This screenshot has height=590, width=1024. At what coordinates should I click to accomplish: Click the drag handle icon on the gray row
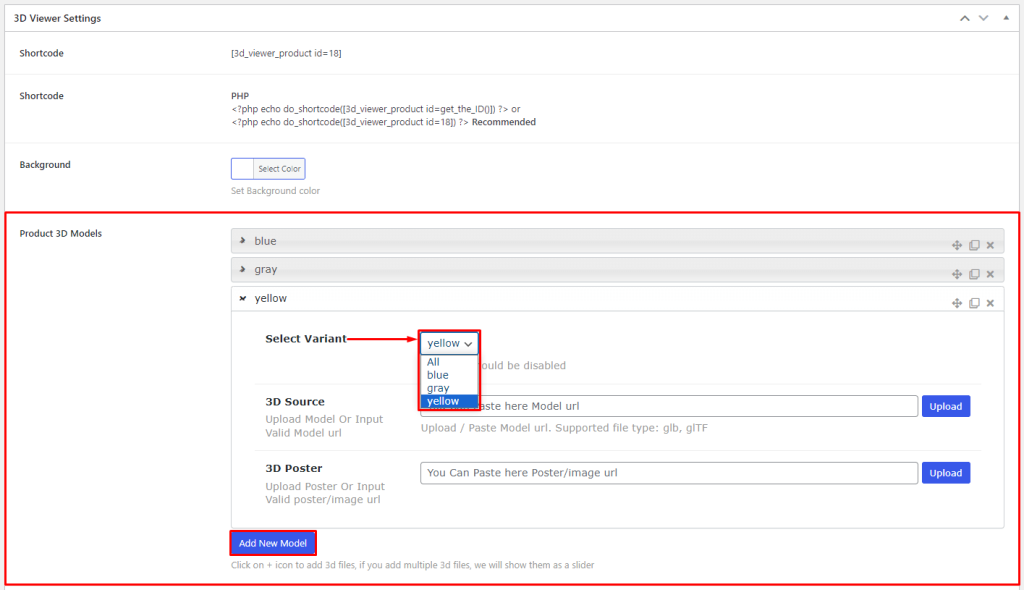(x=957, y=274)
